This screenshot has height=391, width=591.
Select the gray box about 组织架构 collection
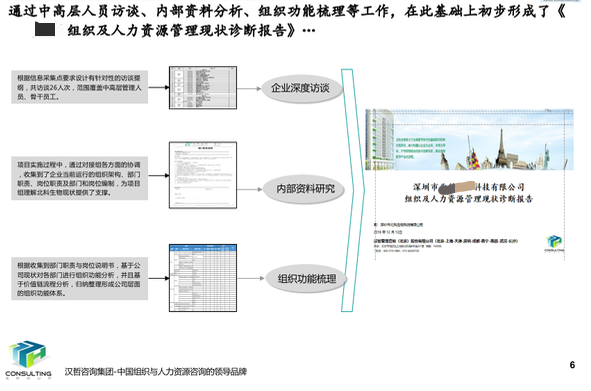pyautogui.click(x=80, y=178)
